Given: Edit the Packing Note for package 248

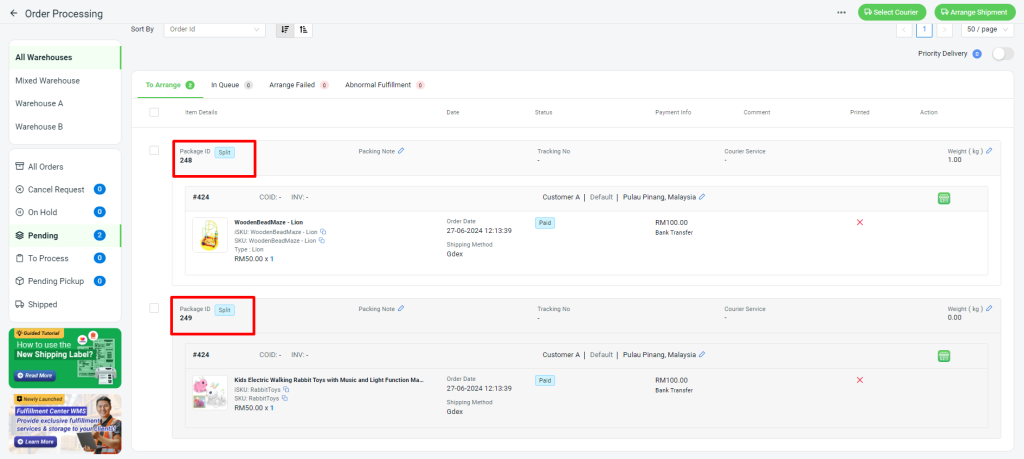Looking at the screenshot, I should (401, 152).
